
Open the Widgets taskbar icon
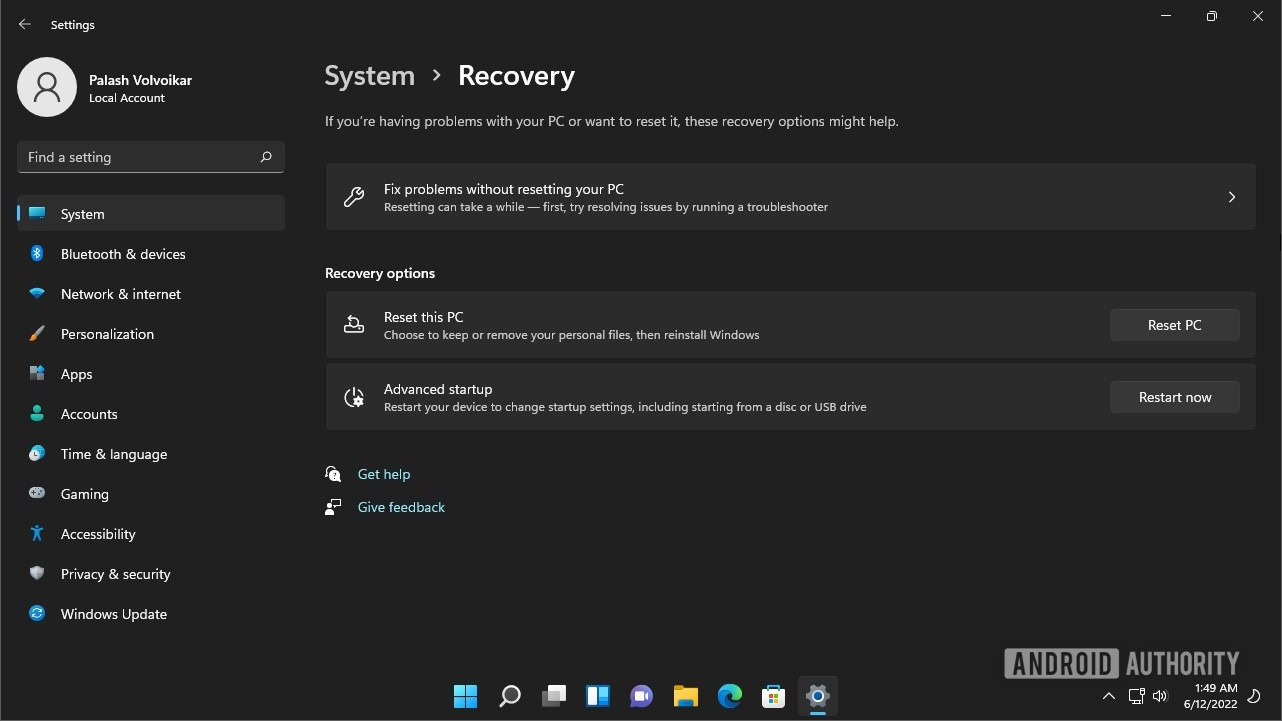(597, 696)
